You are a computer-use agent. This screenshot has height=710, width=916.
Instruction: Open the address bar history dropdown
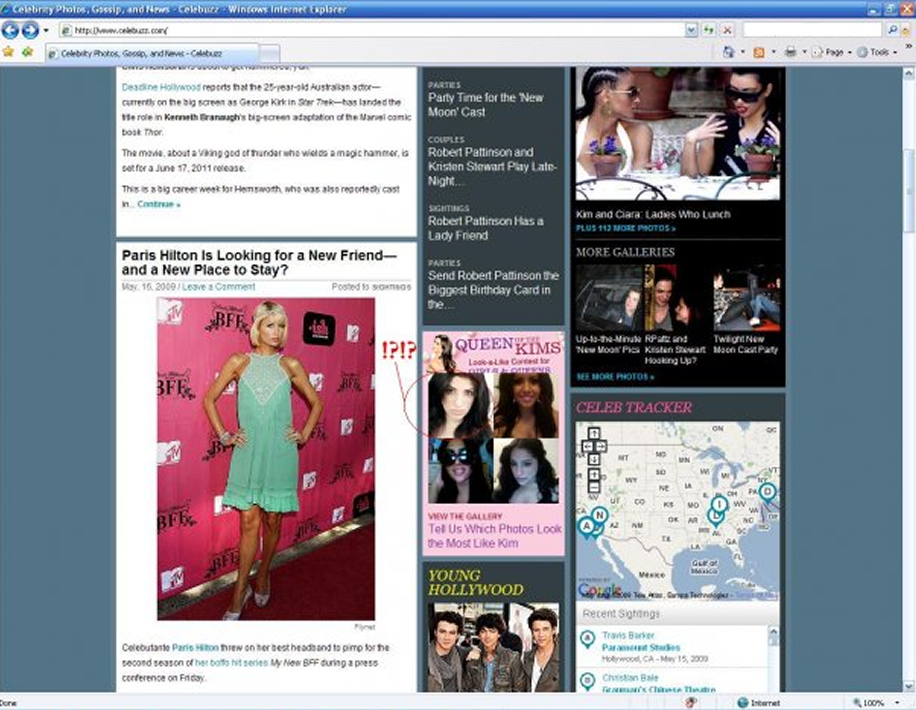tap(691, 30)
